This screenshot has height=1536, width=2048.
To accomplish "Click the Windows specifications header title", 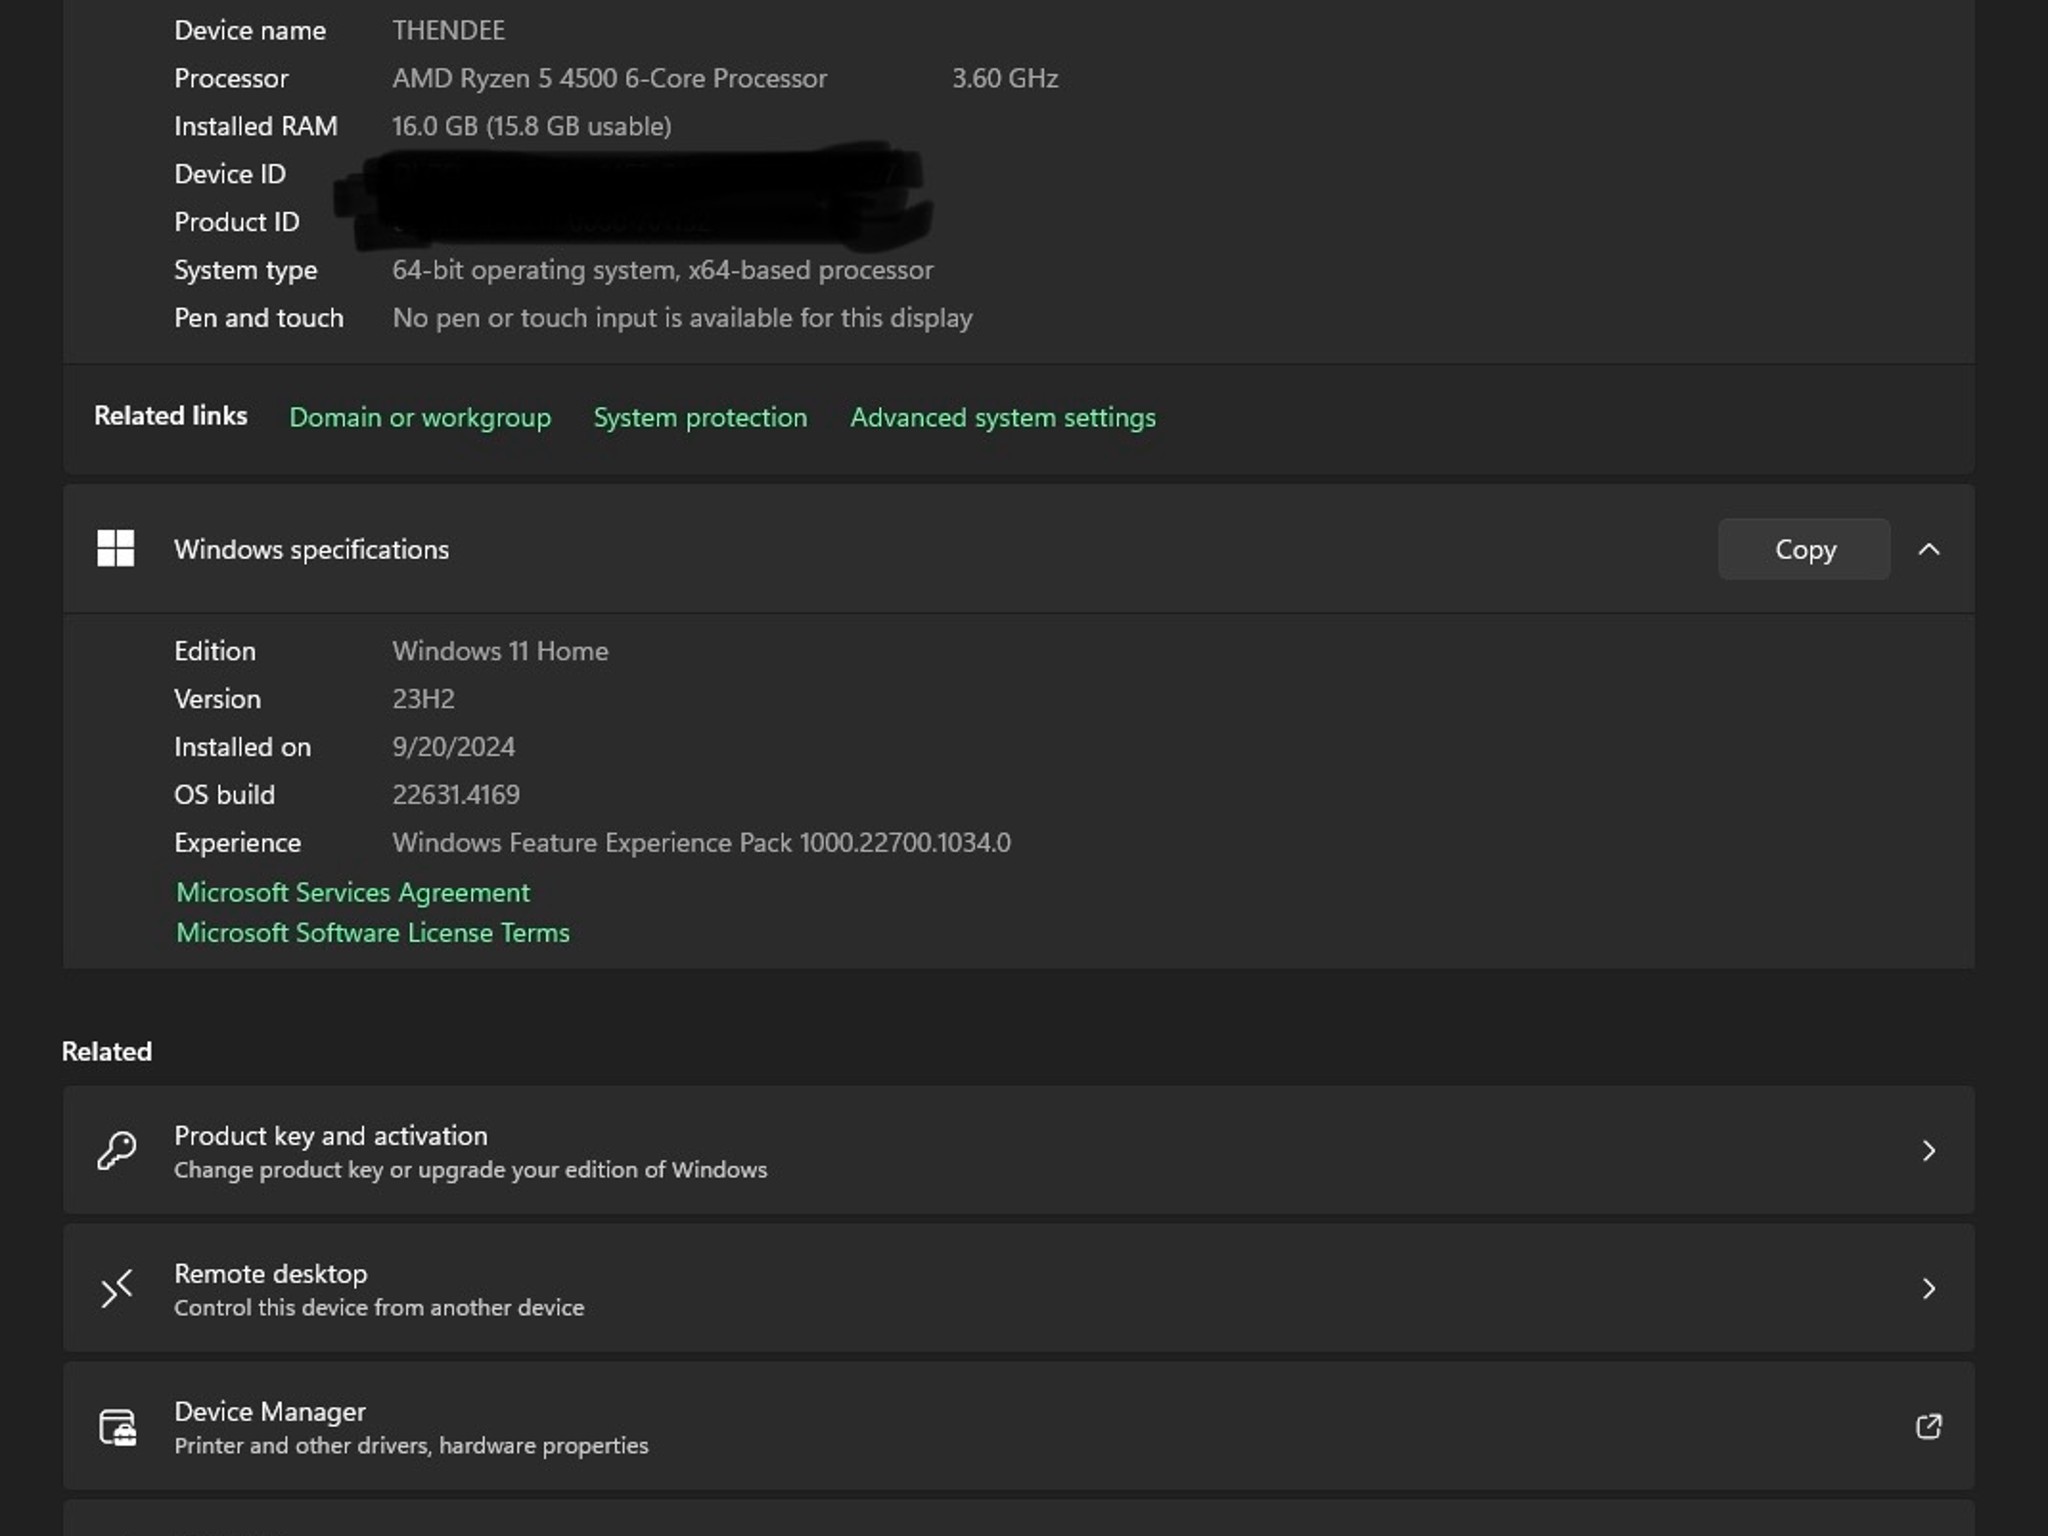I will [311, 549].
